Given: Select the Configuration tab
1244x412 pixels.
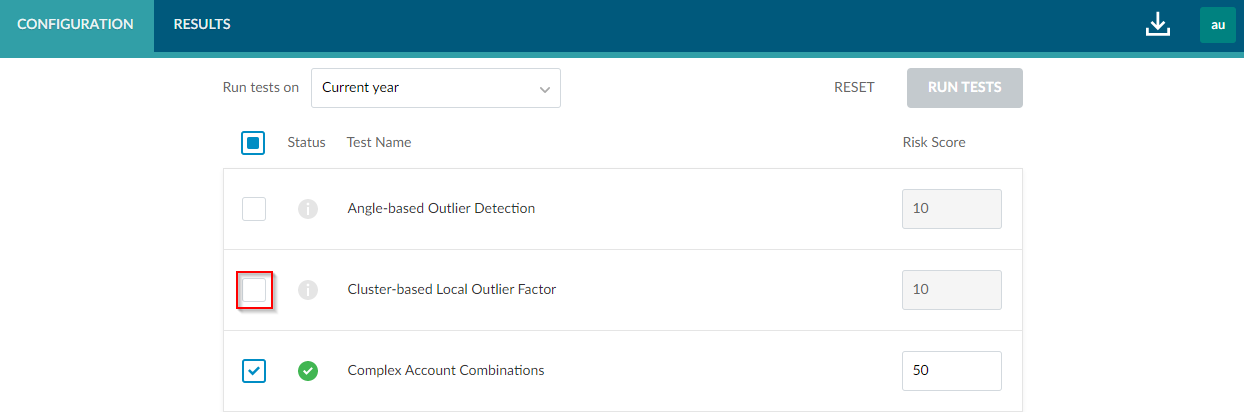Looking at the screenshot, I should [x=76, y=25].
